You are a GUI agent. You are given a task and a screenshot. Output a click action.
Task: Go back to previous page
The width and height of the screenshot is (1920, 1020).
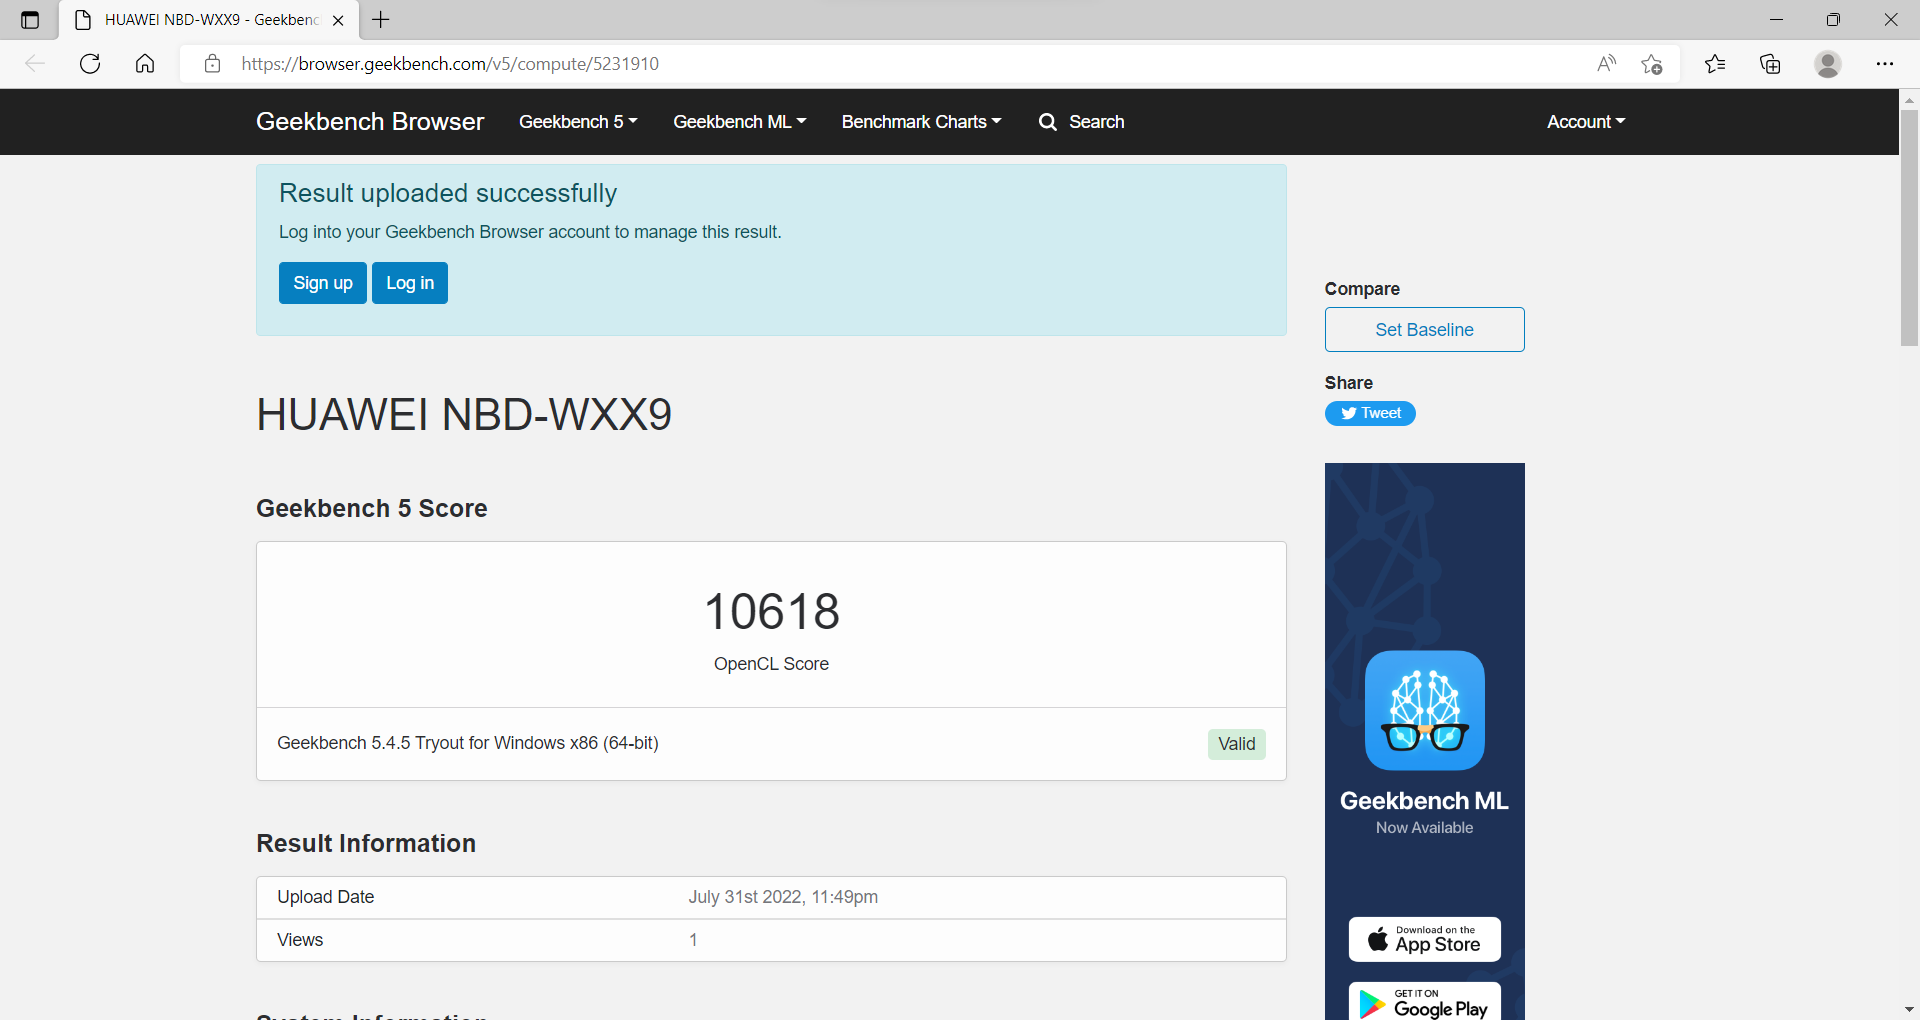point(35,64)
